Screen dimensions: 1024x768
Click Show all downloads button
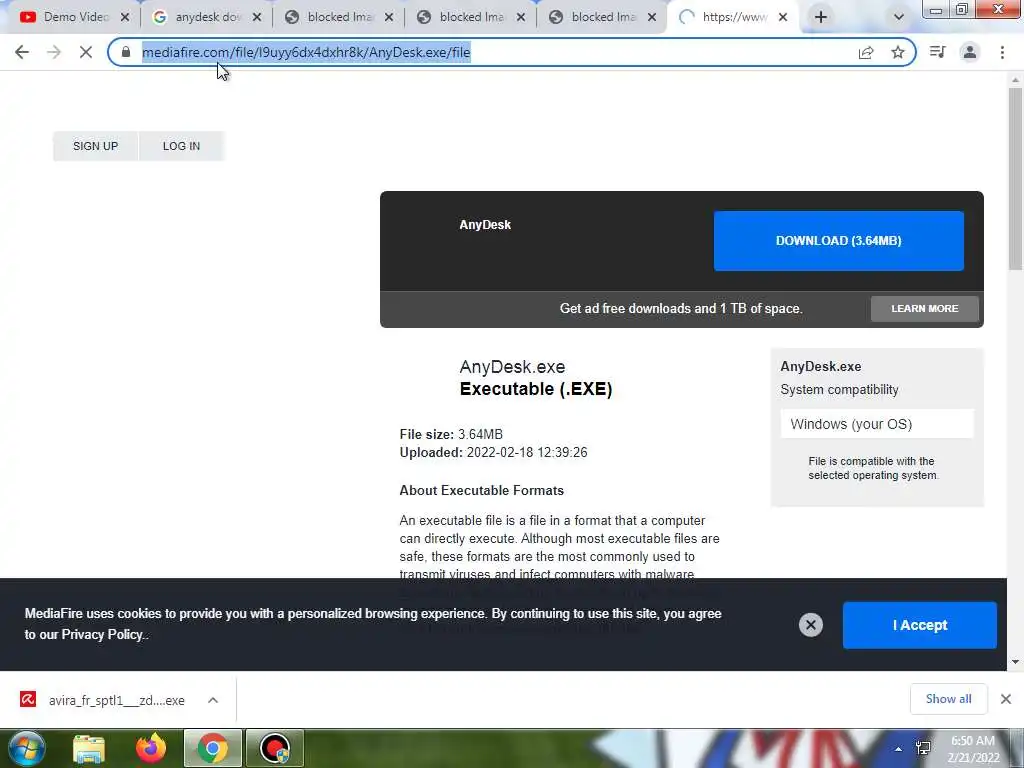(x=948, y=699)
